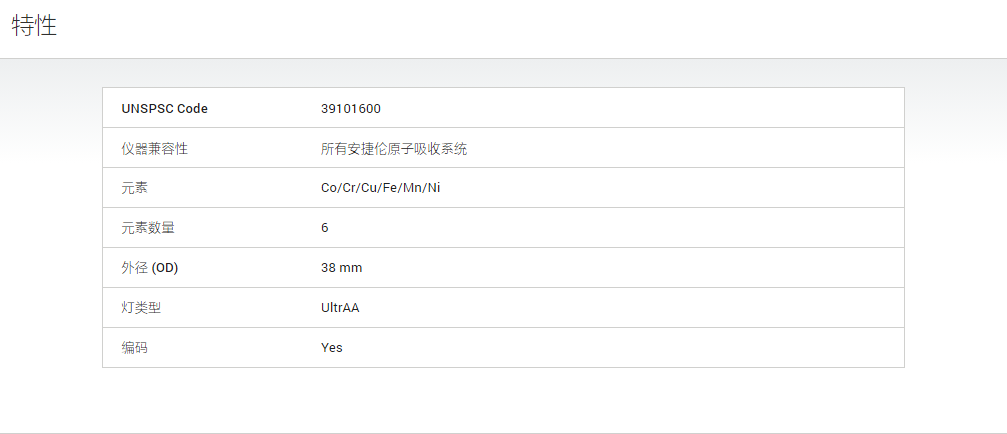Click the Co/Cr/Cu/Fe/Mn/Ni elements value

click(381, 189)
